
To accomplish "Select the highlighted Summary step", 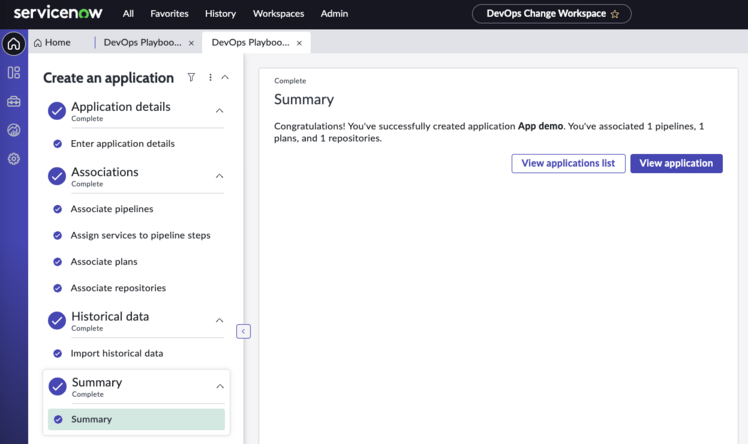I will click(136, 419).
